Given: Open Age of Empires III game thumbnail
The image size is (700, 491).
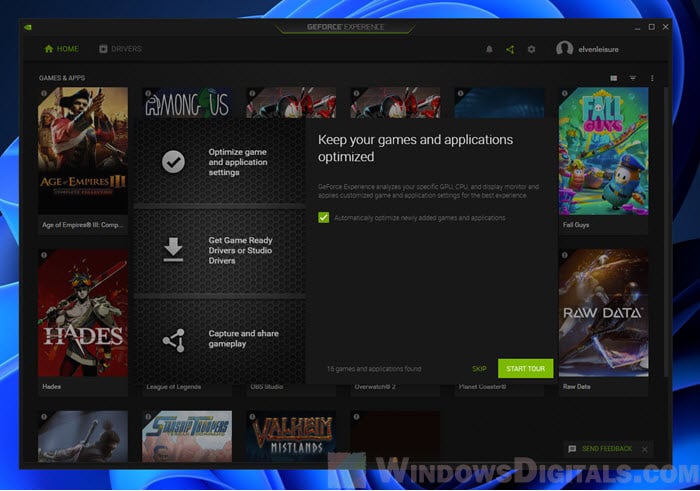Looking at the screenshot, I should tap(83, 151).
